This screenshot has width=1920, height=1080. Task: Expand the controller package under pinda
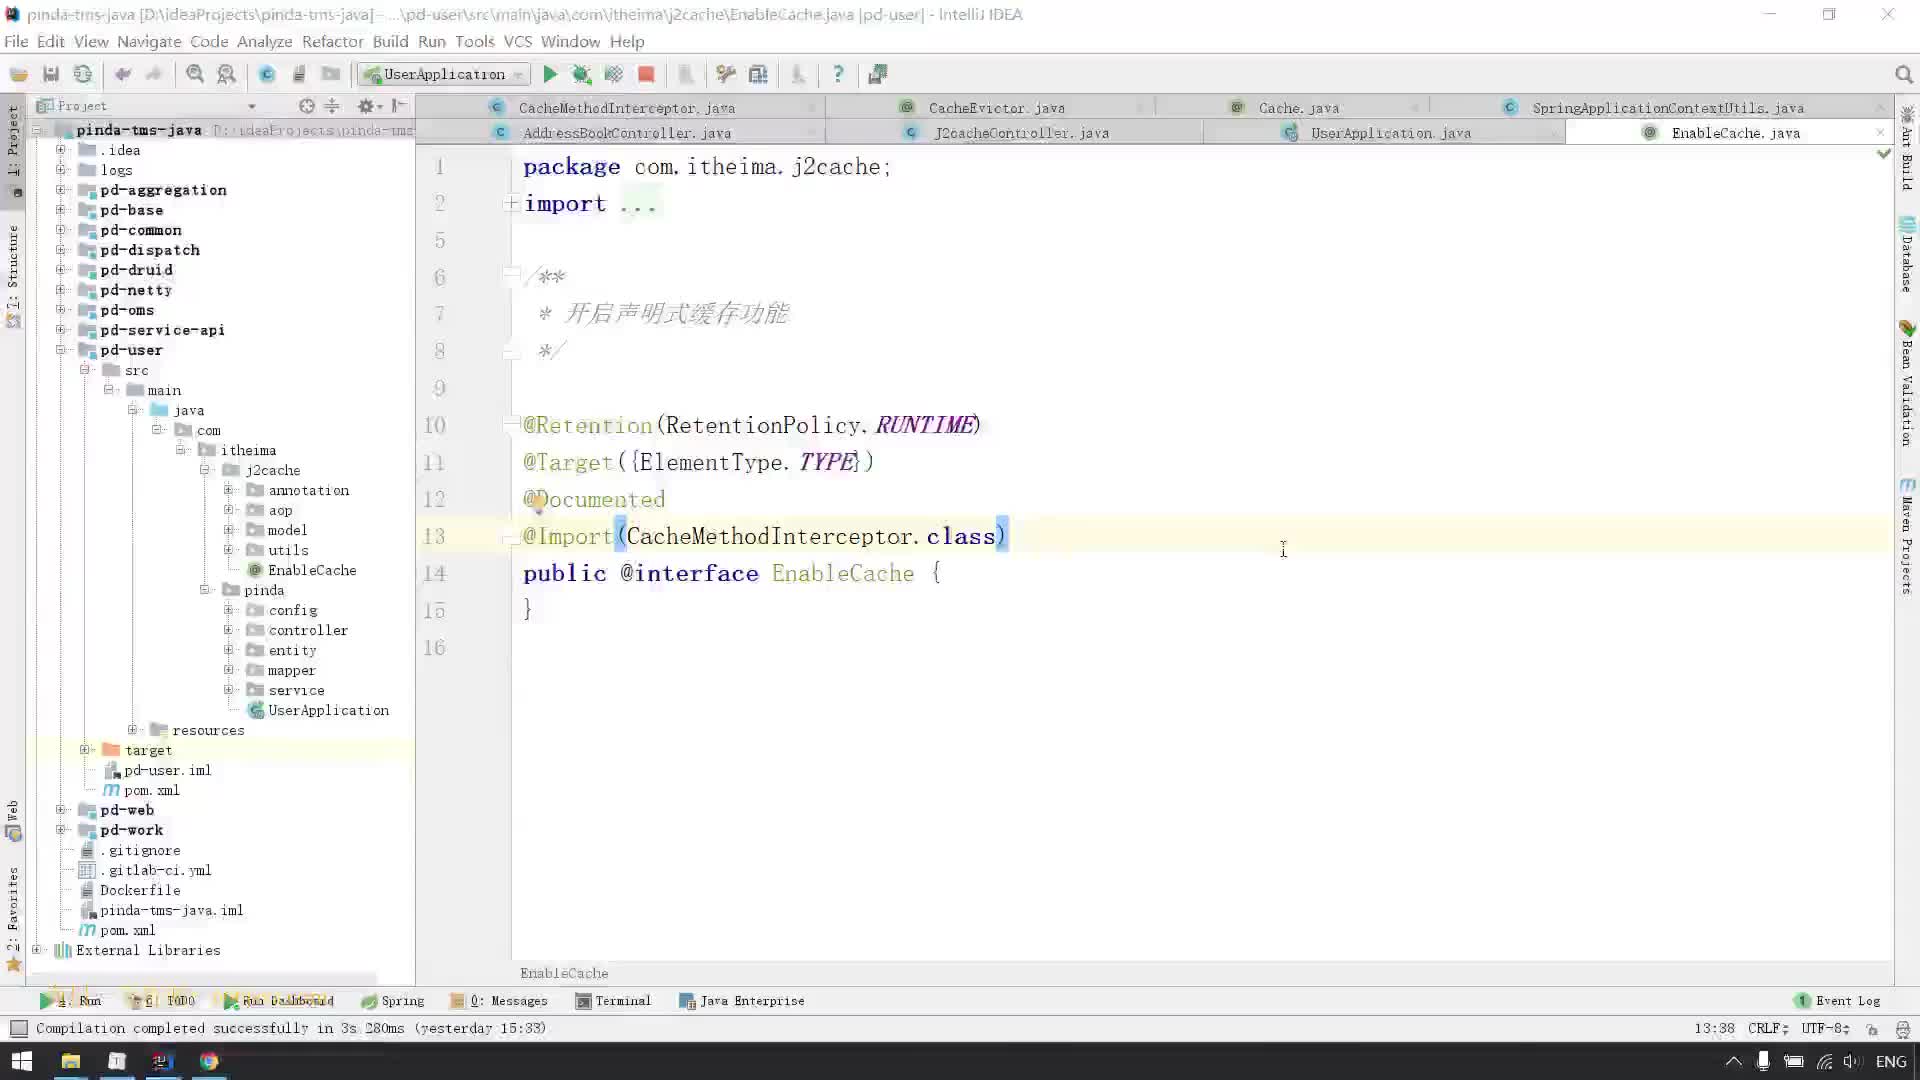(229, 630)
